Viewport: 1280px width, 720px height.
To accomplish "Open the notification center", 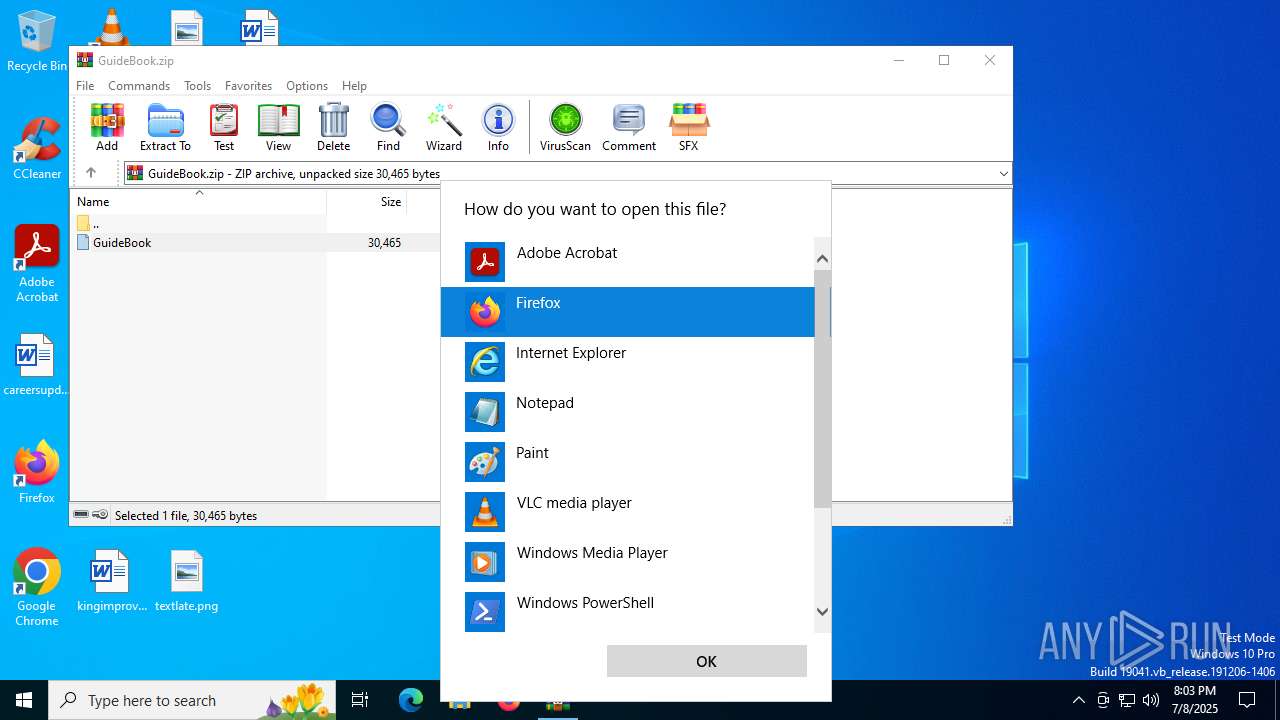I will coord(1247,700).
